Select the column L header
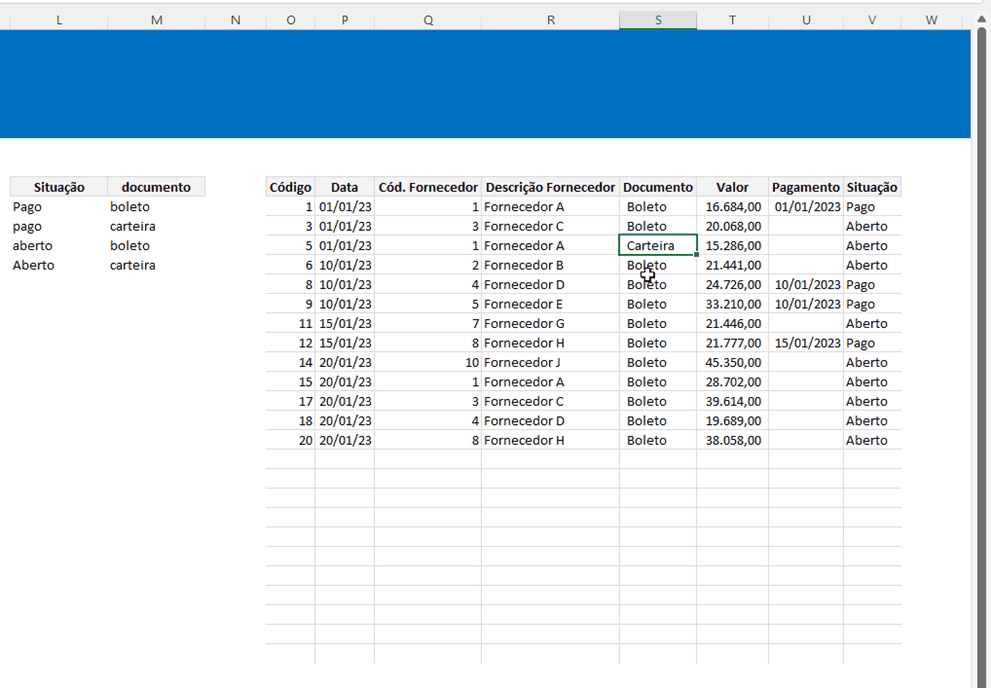The width and height of the screenshot is (991, 688). (59, 20)
